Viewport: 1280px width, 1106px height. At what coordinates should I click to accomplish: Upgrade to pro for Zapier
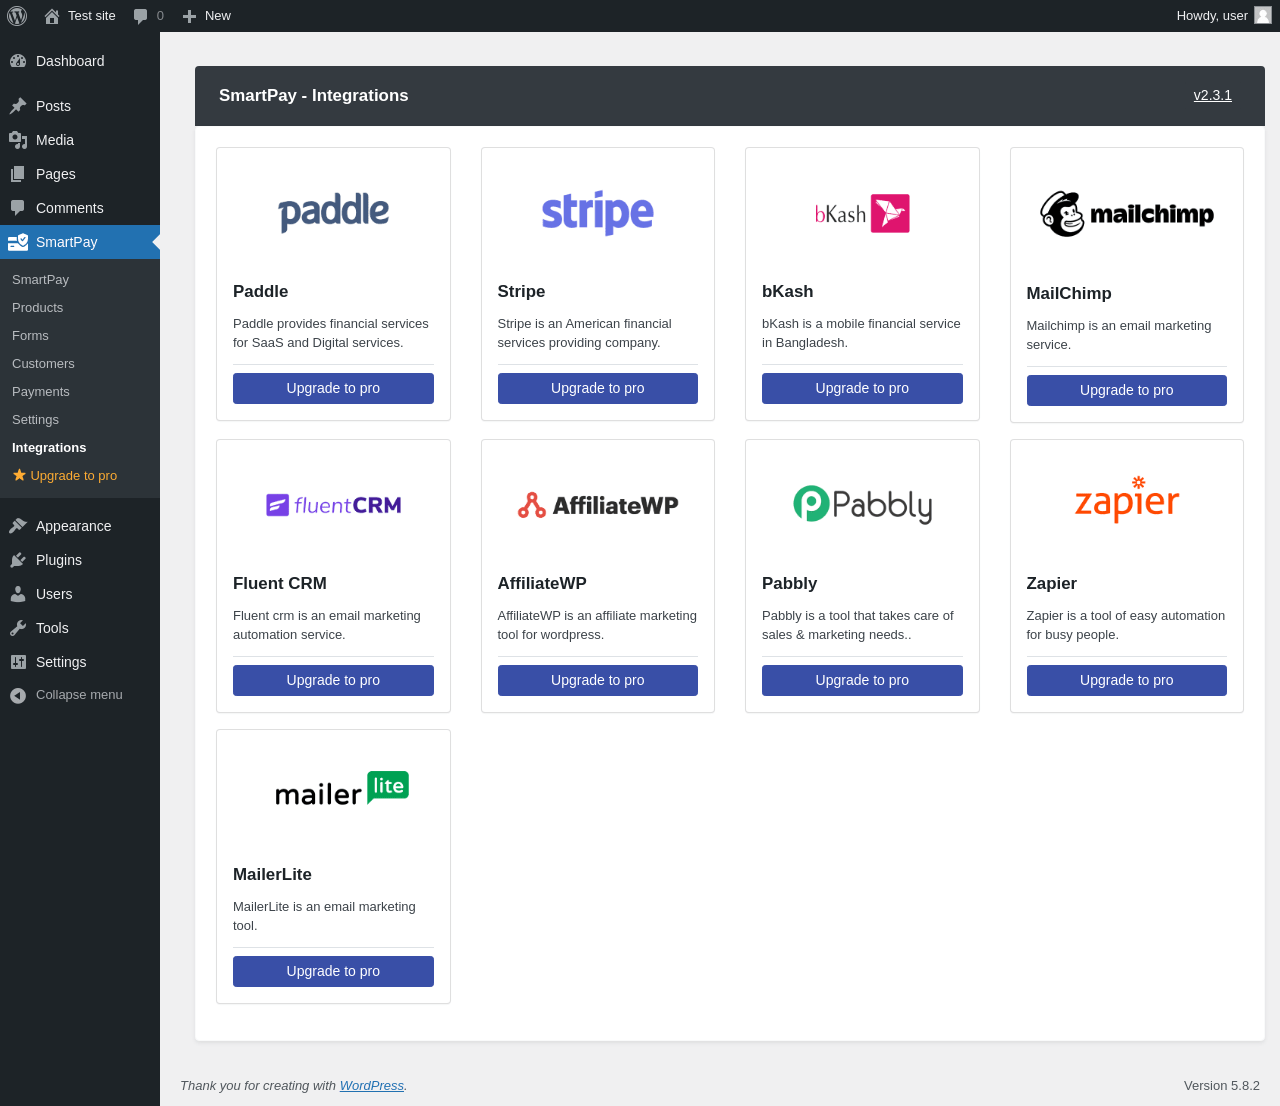click(x=1127, y=680)
